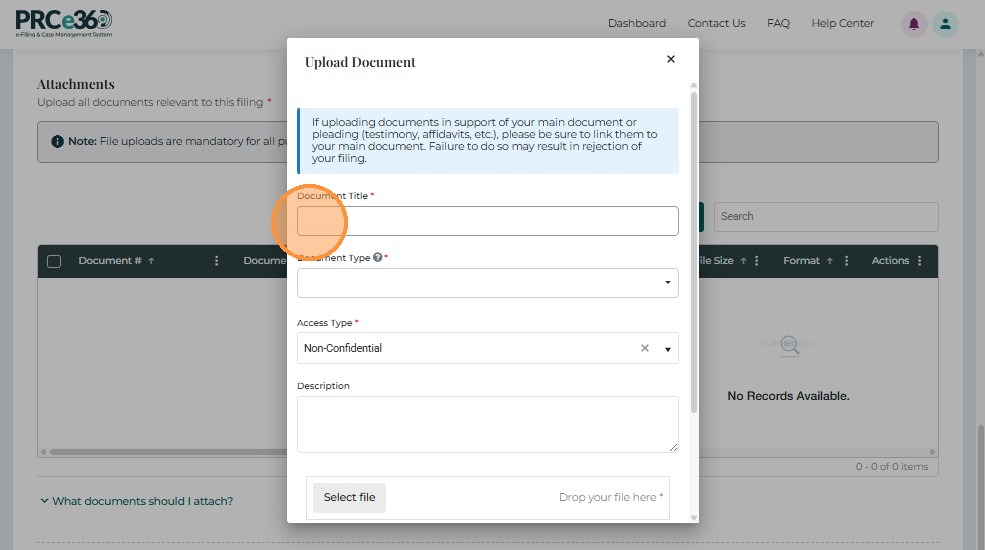This screenshot has height=550, width=985.
Task: Open Actions column menu dots
Action: pyautogui.click(x=920, y=261)
